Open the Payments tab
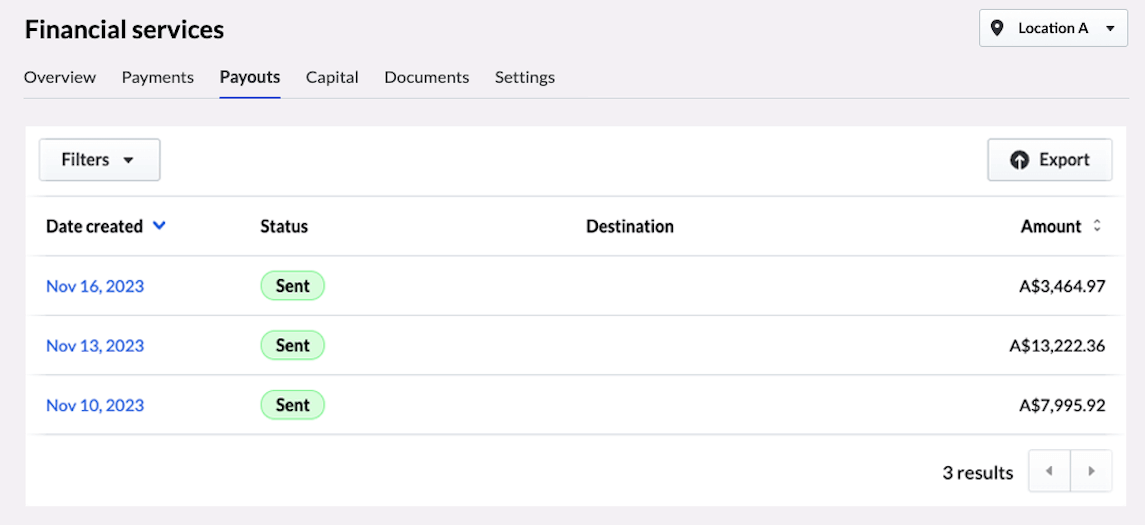This screenshot has height=525, width=1145. [158, 77]
